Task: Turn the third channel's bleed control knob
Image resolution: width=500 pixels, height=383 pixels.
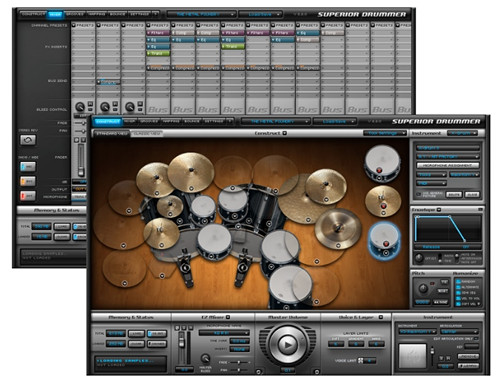Action: (129, 107)
